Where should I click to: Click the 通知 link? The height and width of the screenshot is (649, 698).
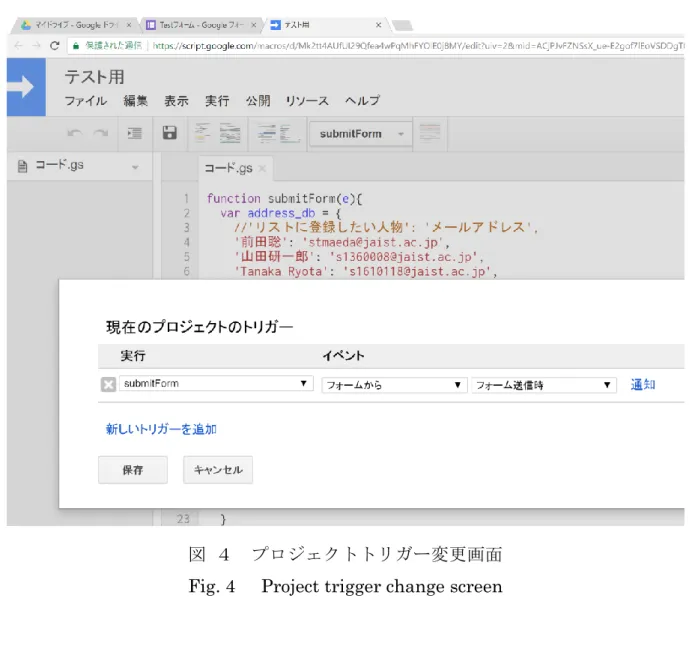click(643, 385)
